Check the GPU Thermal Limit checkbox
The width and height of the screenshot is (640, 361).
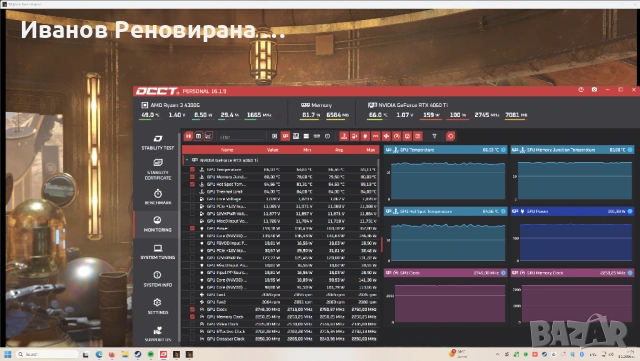click(x=192, y=191)
